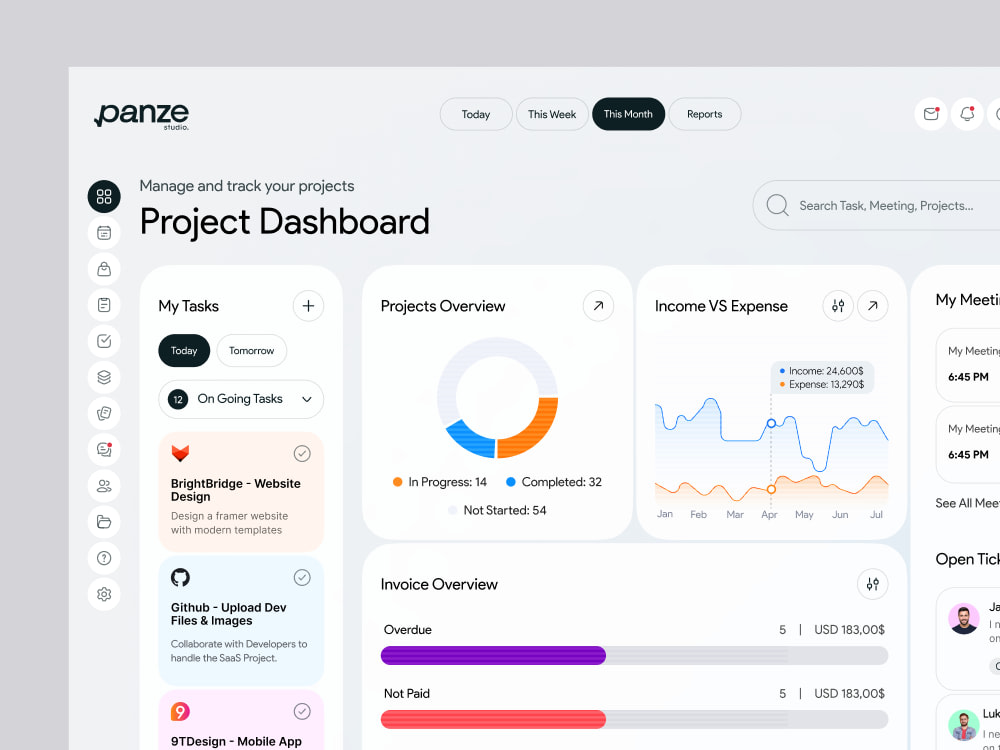Click the 'In Progress: 14' legend
The width and height of the screenshot is (1000, 750).
coord(440,482)
